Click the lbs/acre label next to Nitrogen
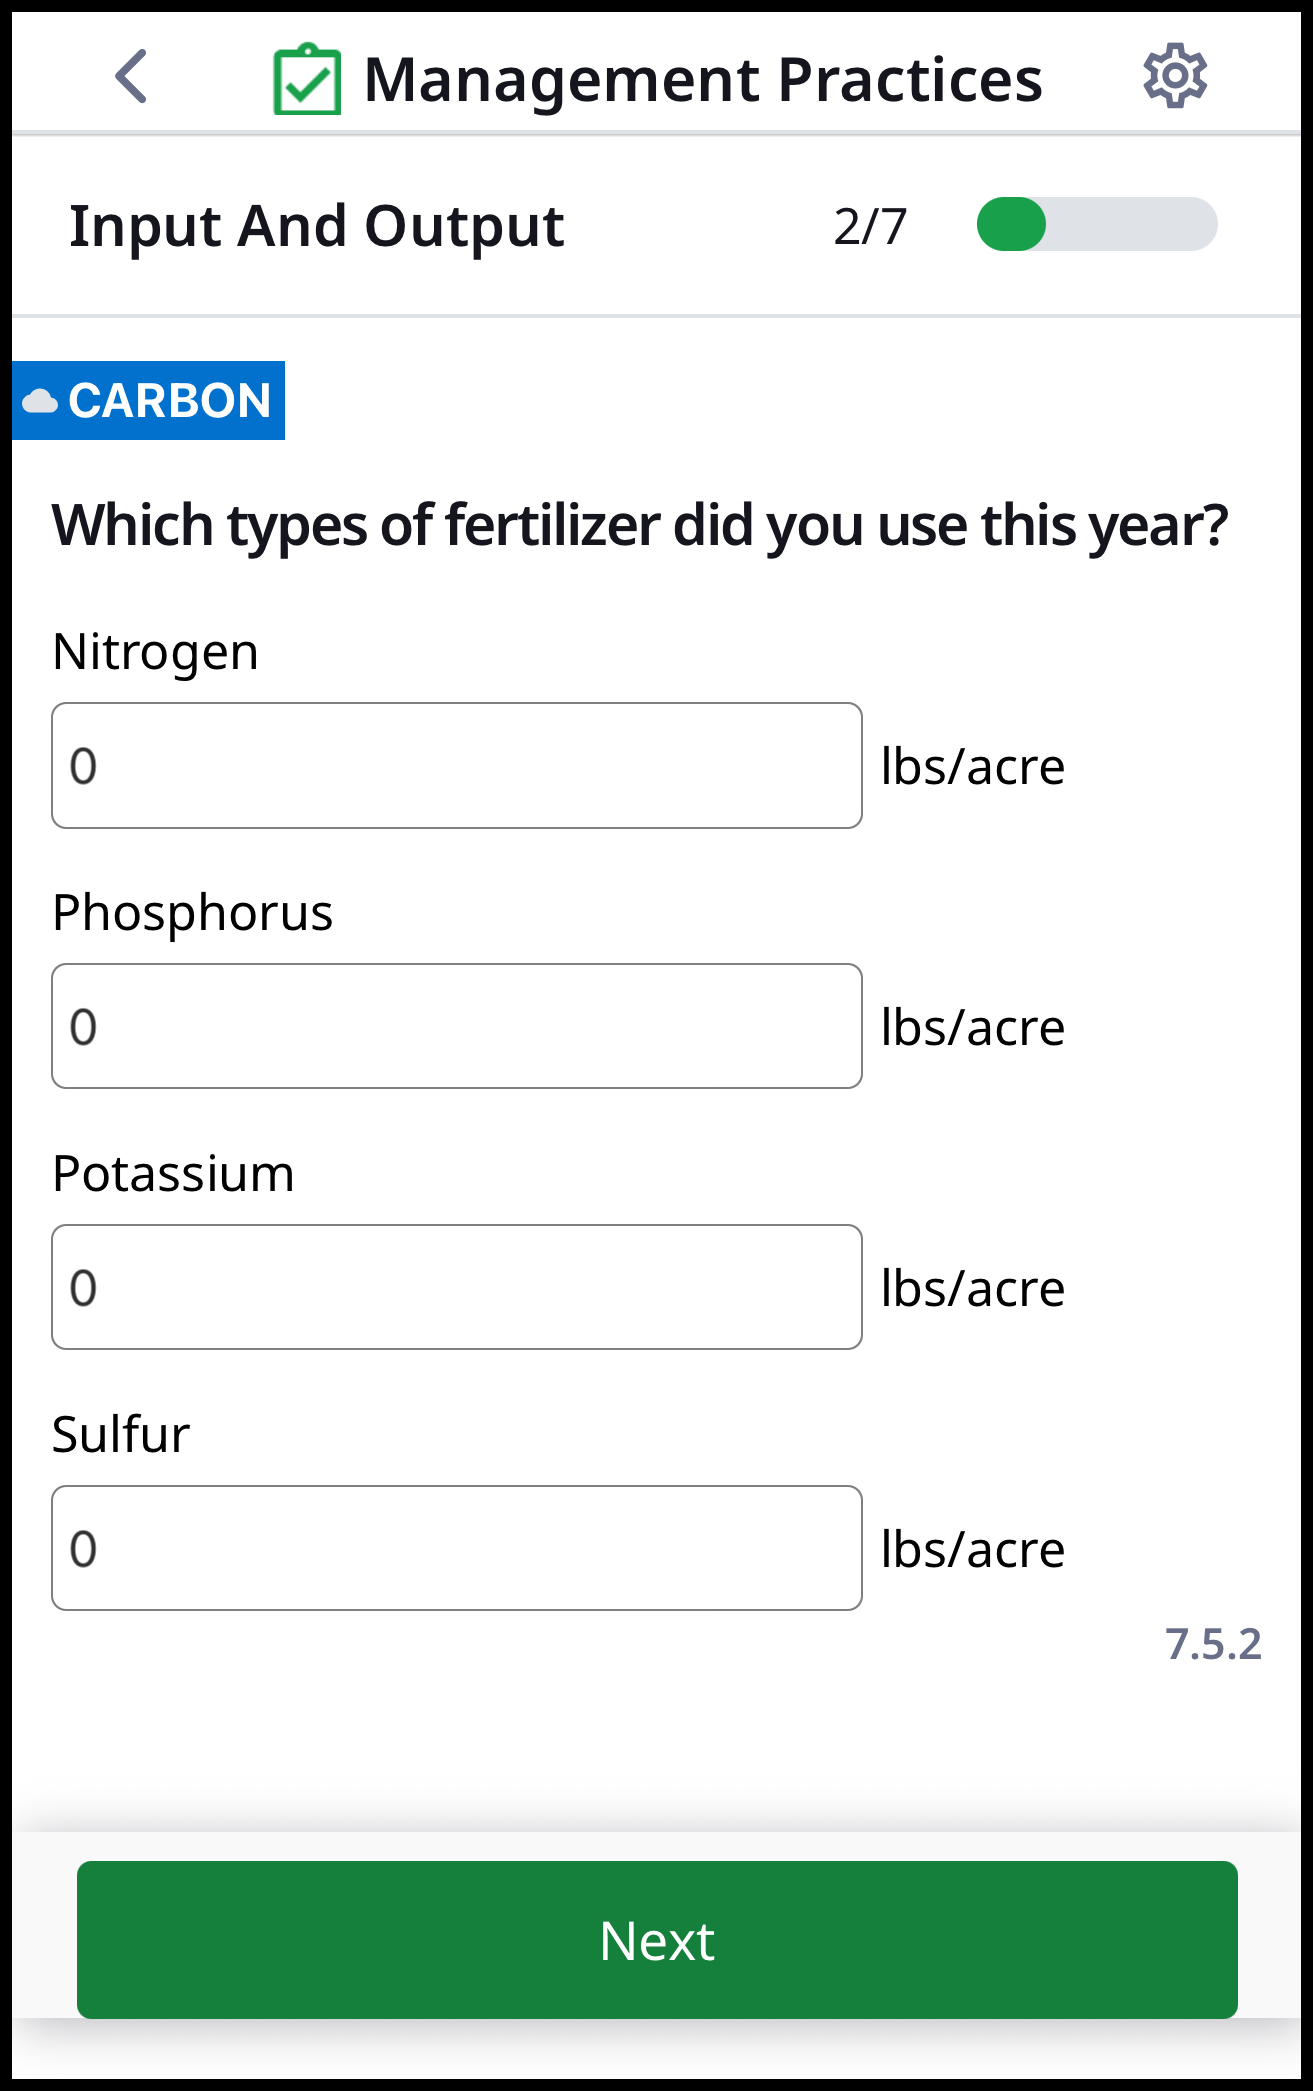Image resolution: width=1313 pixels, height=2091 pixels. tap(973, 765)
